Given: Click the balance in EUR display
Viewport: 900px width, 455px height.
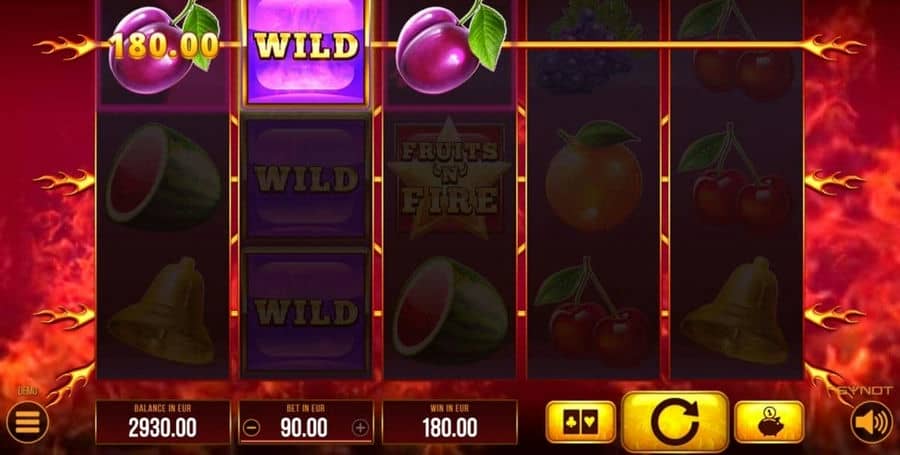Looking at the screenshot, I should tap(162, 422).
